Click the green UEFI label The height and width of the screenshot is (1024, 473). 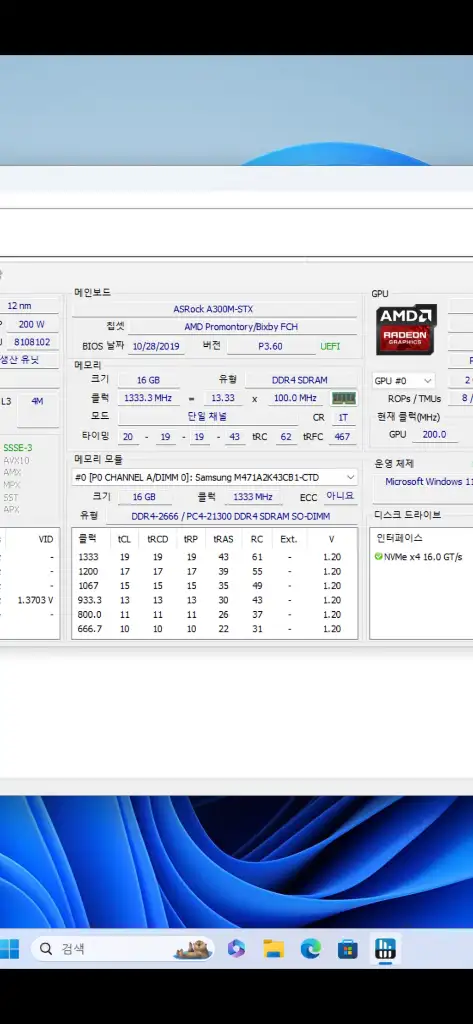point(330,346)
